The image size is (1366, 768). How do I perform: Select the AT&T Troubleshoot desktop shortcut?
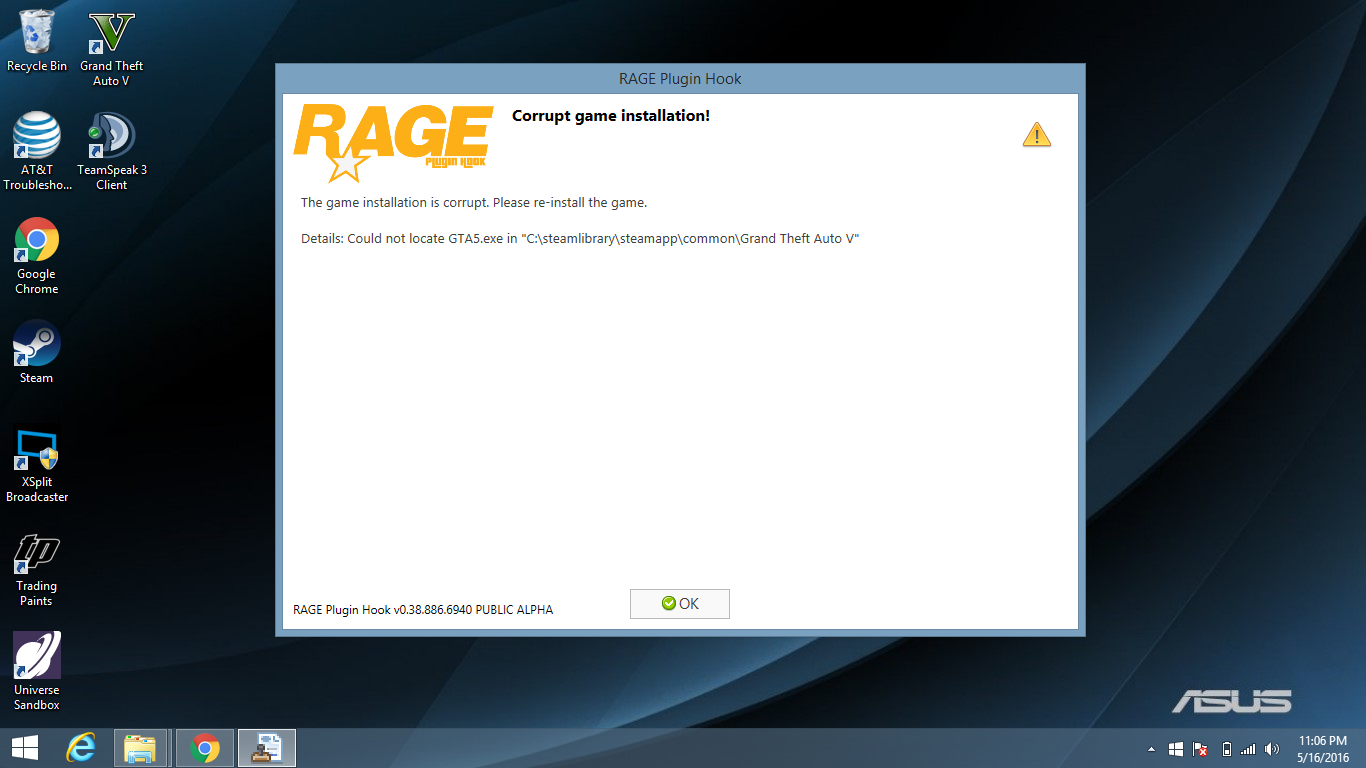click(37, 152)
